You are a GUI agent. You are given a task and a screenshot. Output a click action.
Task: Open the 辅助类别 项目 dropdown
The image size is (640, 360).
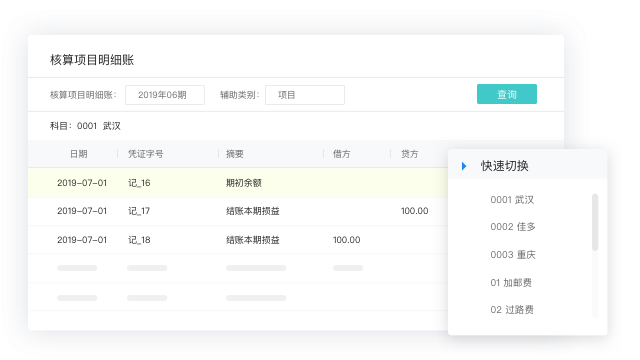point(305,95)
